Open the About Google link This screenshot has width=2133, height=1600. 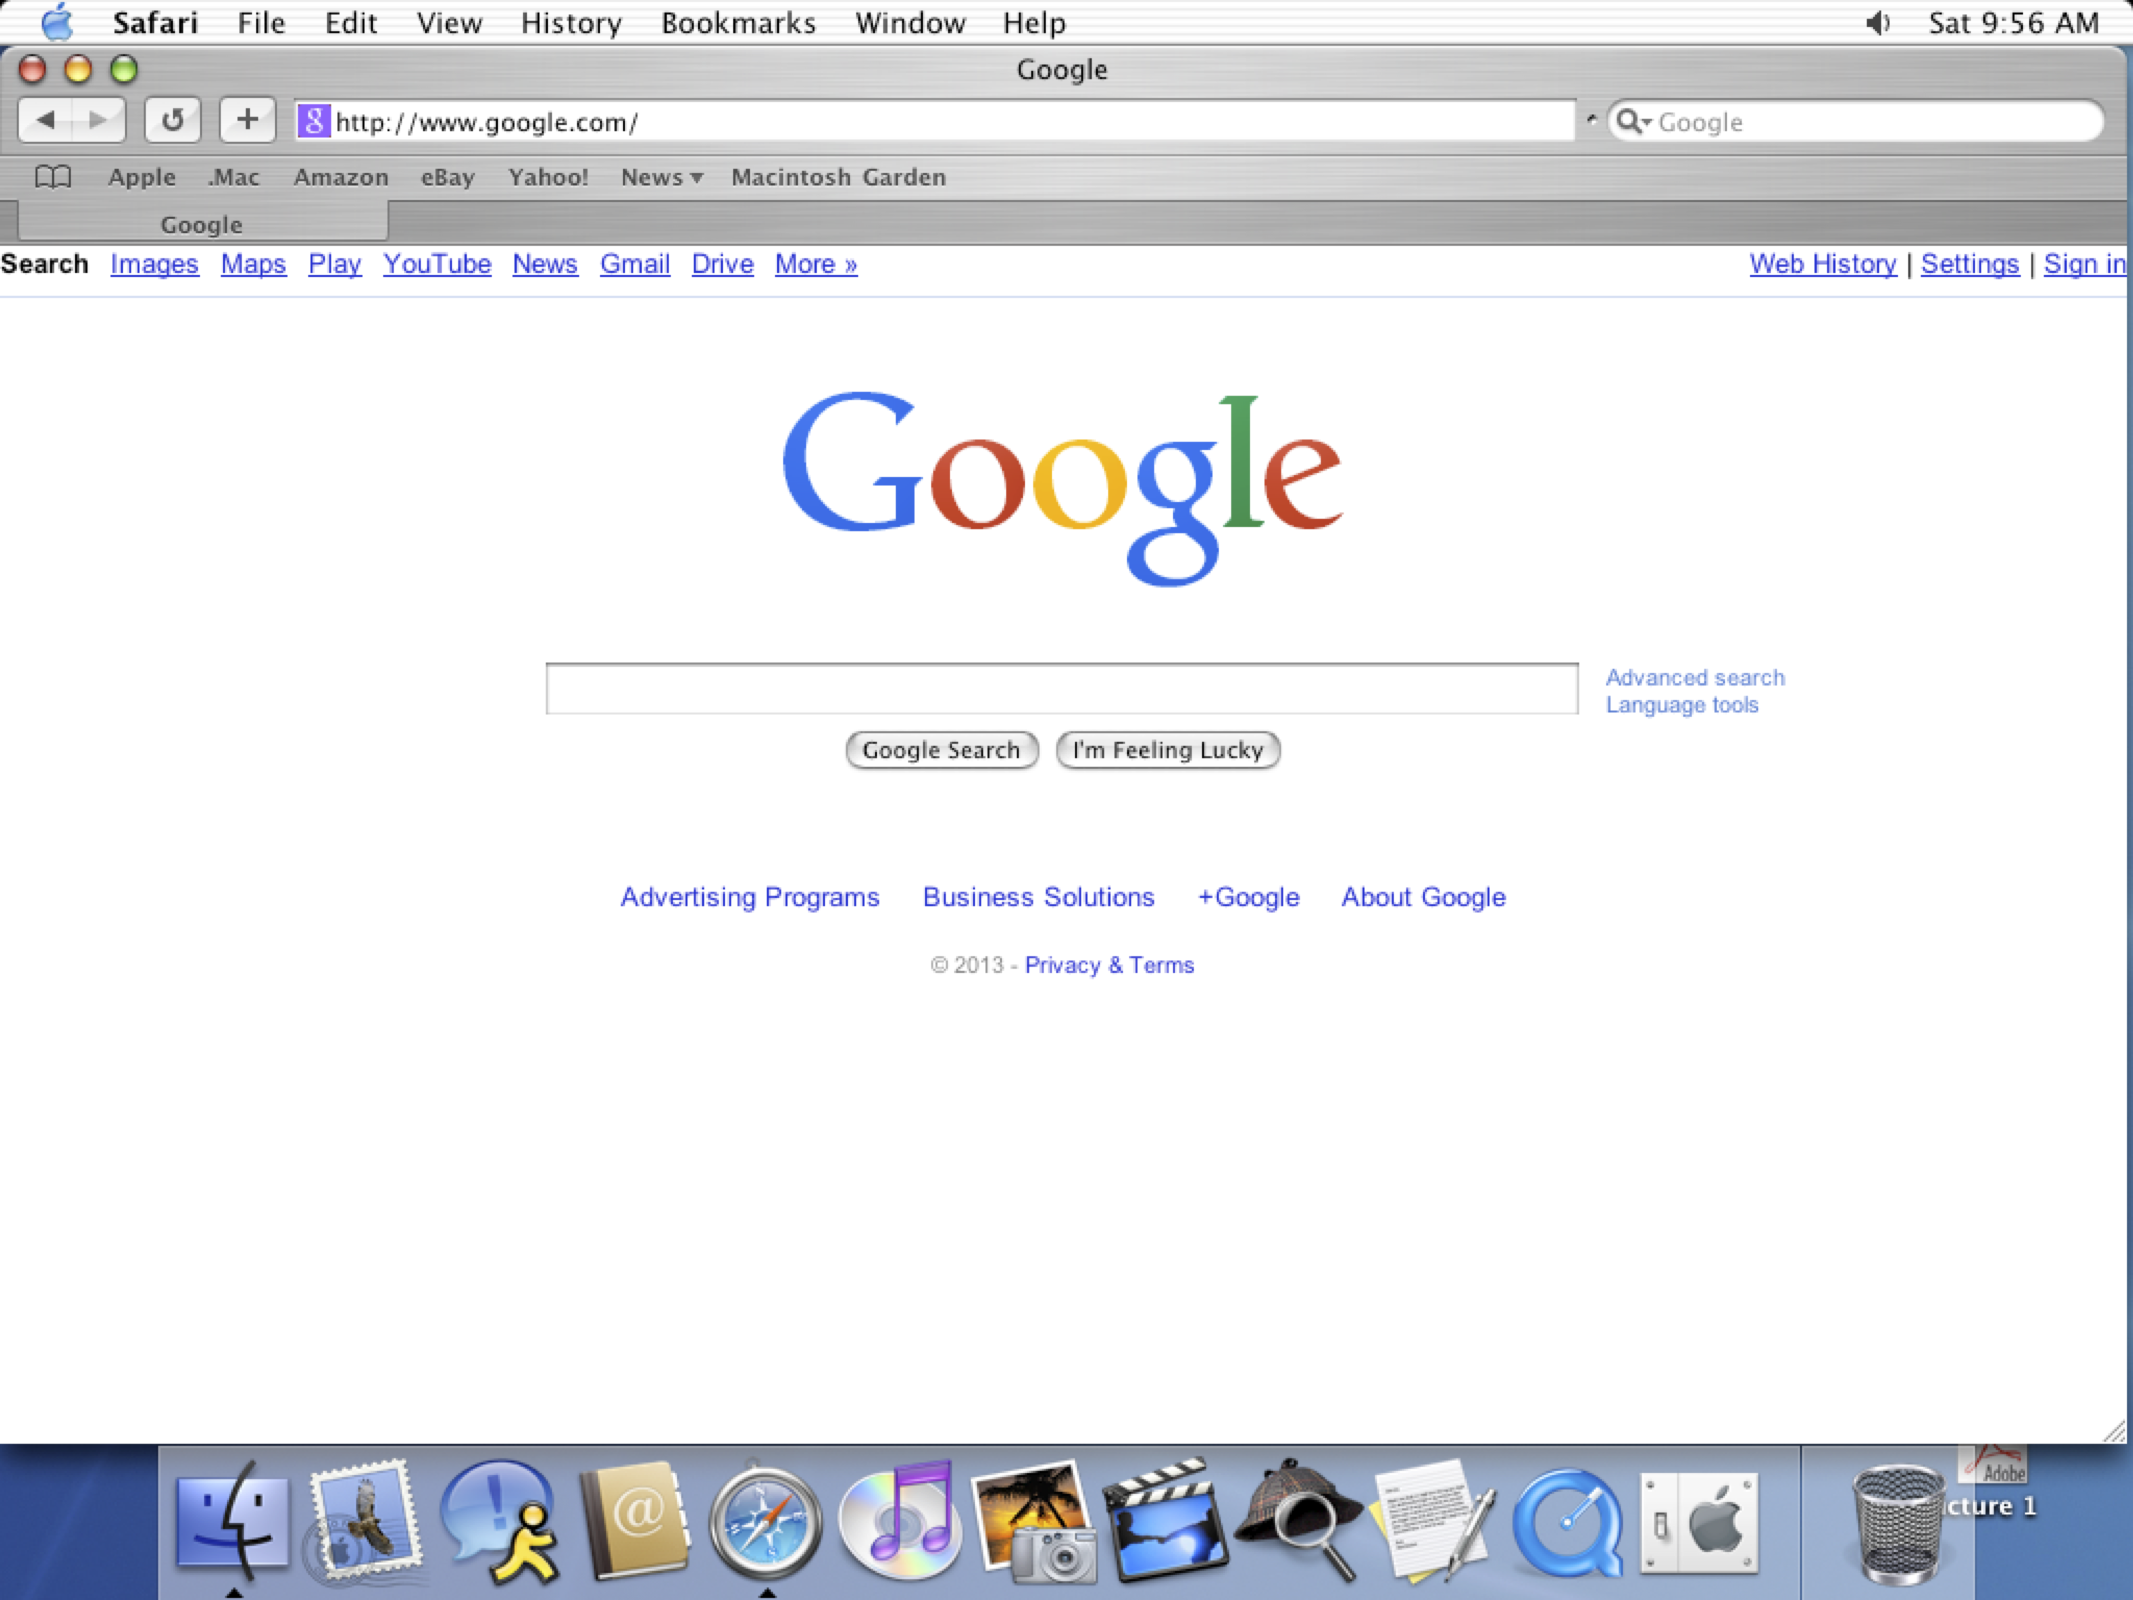pos(1424,897)
